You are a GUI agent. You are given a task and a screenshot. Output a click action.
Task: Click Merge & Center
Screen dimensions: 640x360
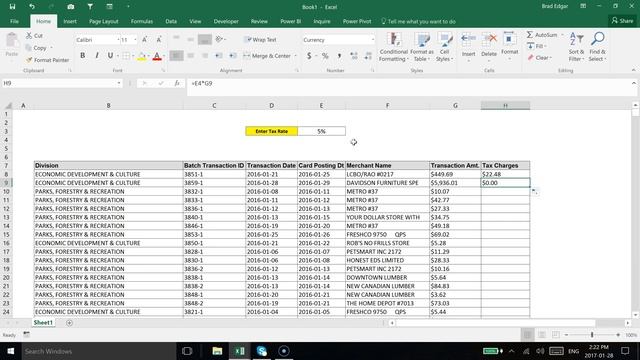[267, 56]
